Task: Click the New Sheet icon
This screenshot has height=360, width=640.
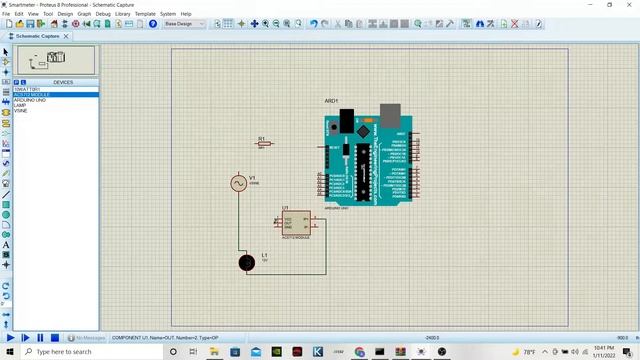Action: click(x=504, y=24)
